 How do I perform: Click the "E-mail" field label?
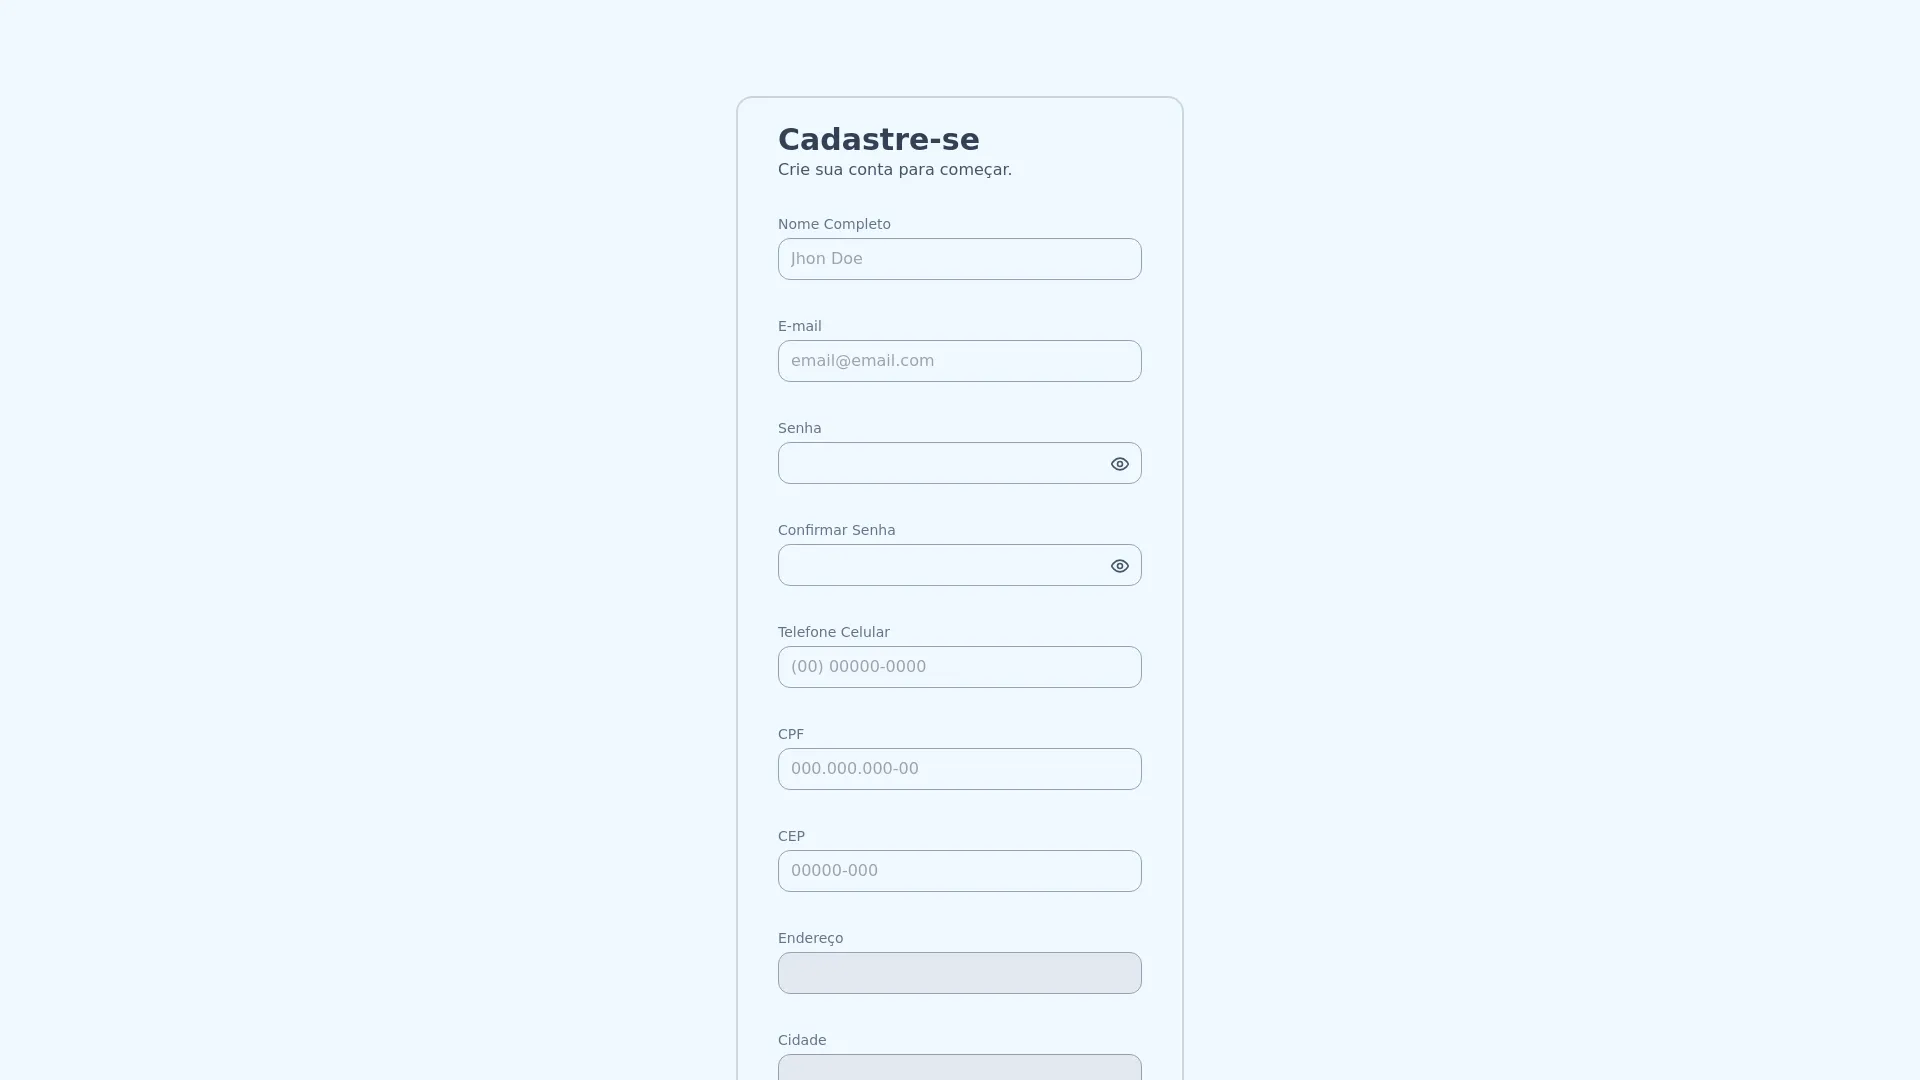(799, 326)
